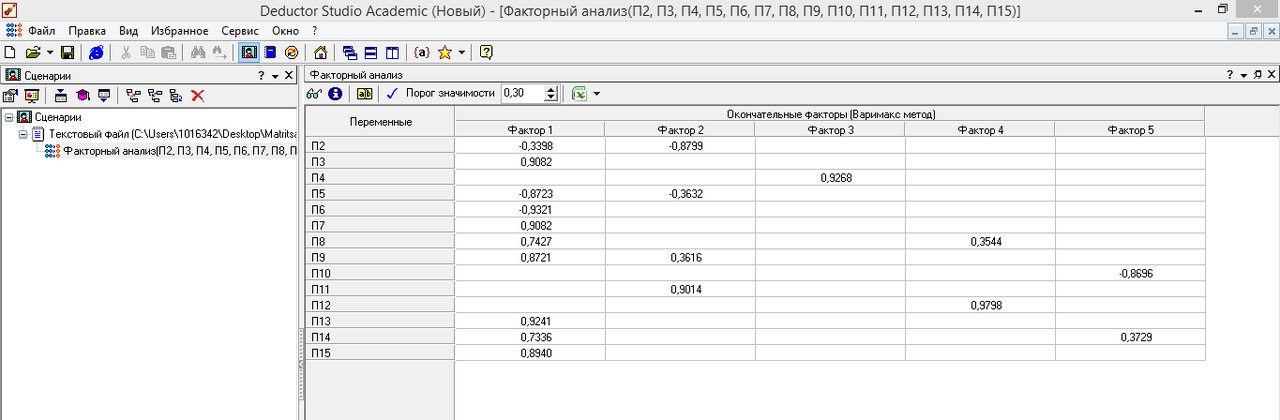Open the Правка menu

87,31
